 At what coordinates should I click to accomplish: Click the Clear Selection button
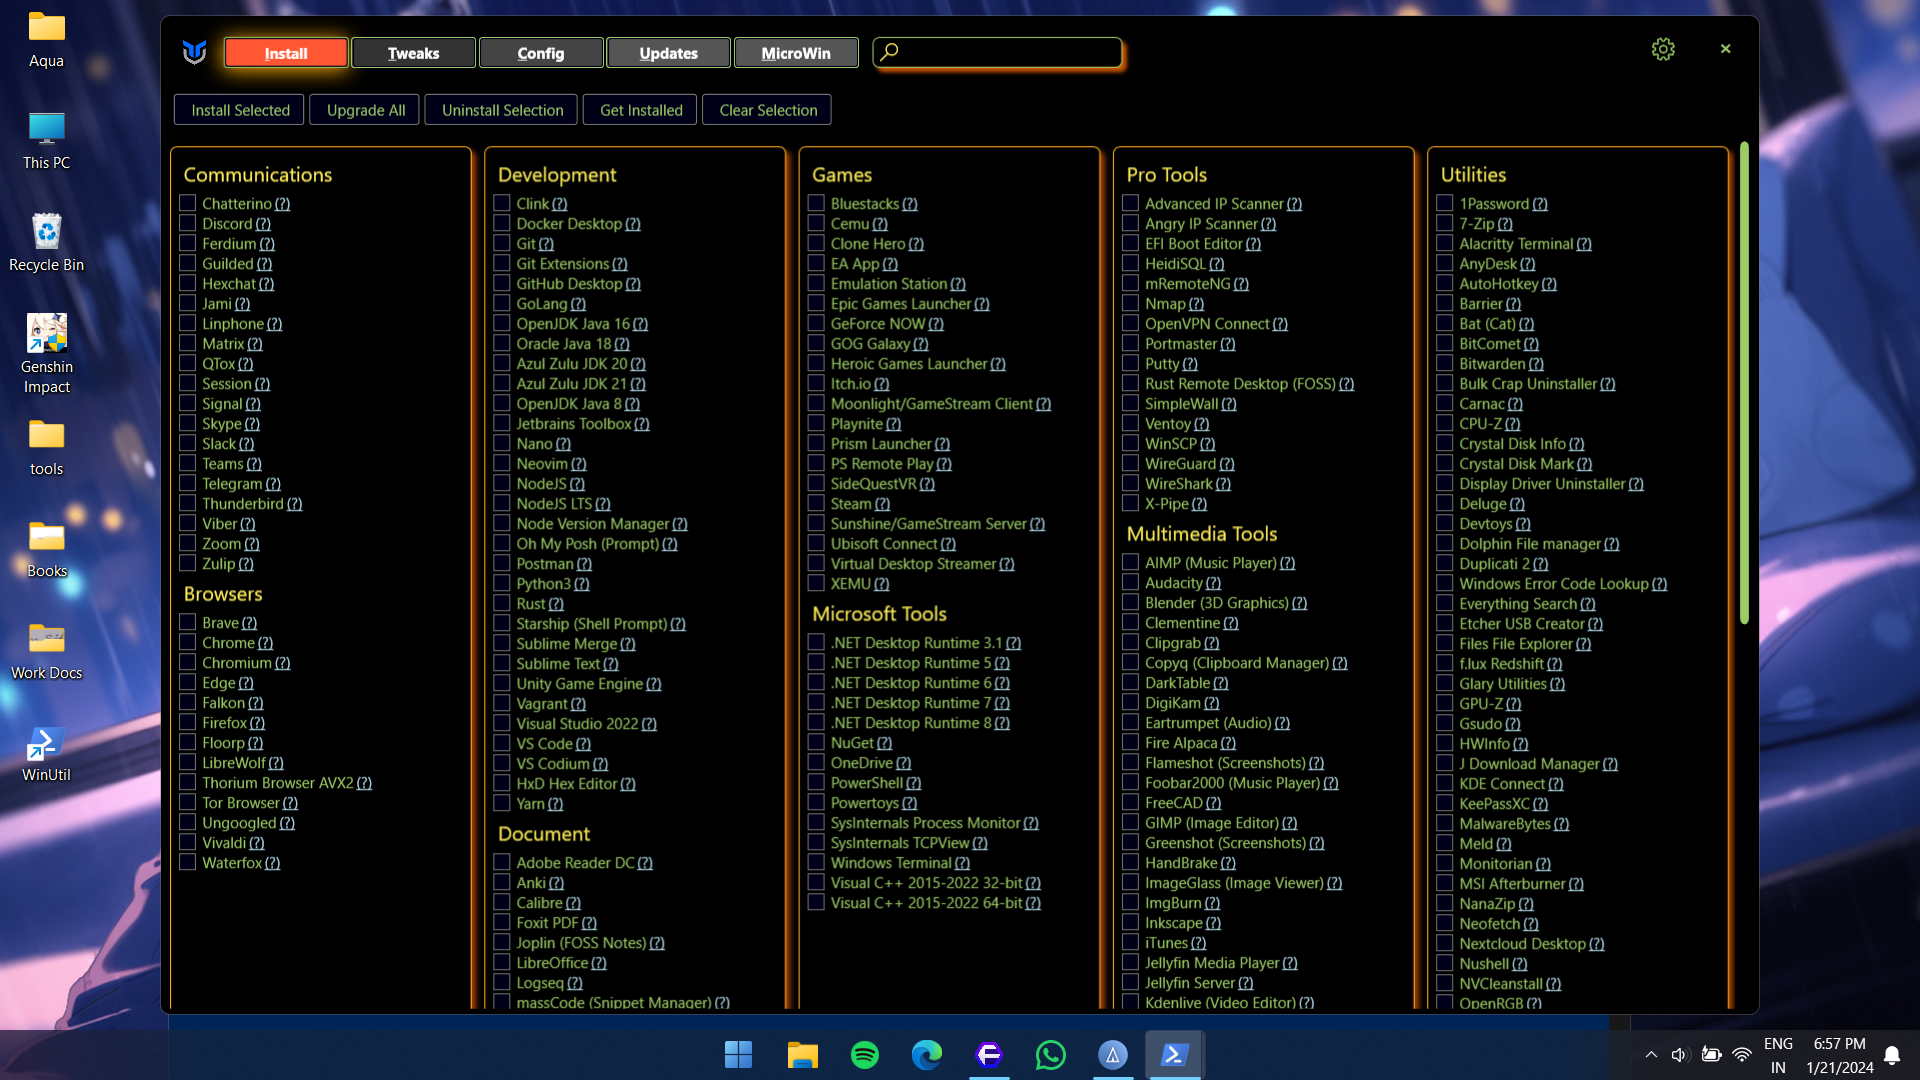pyautogui.click(x=767, y=110)
